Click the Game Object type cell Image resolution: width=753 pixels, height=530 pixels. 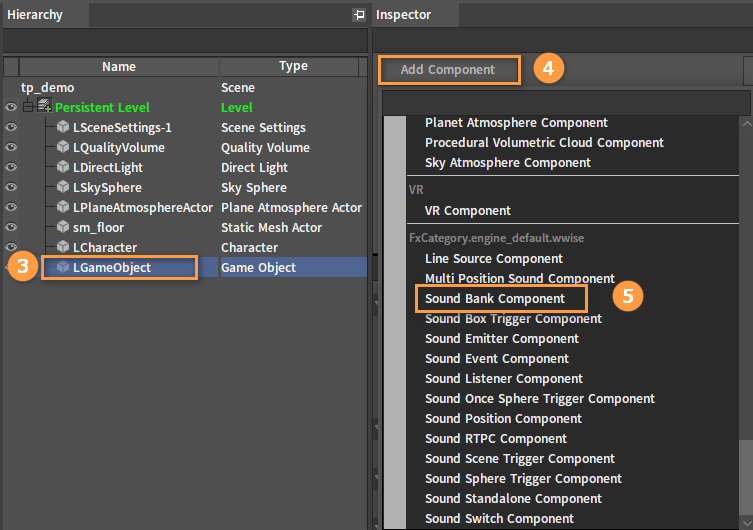coord(258,267)
